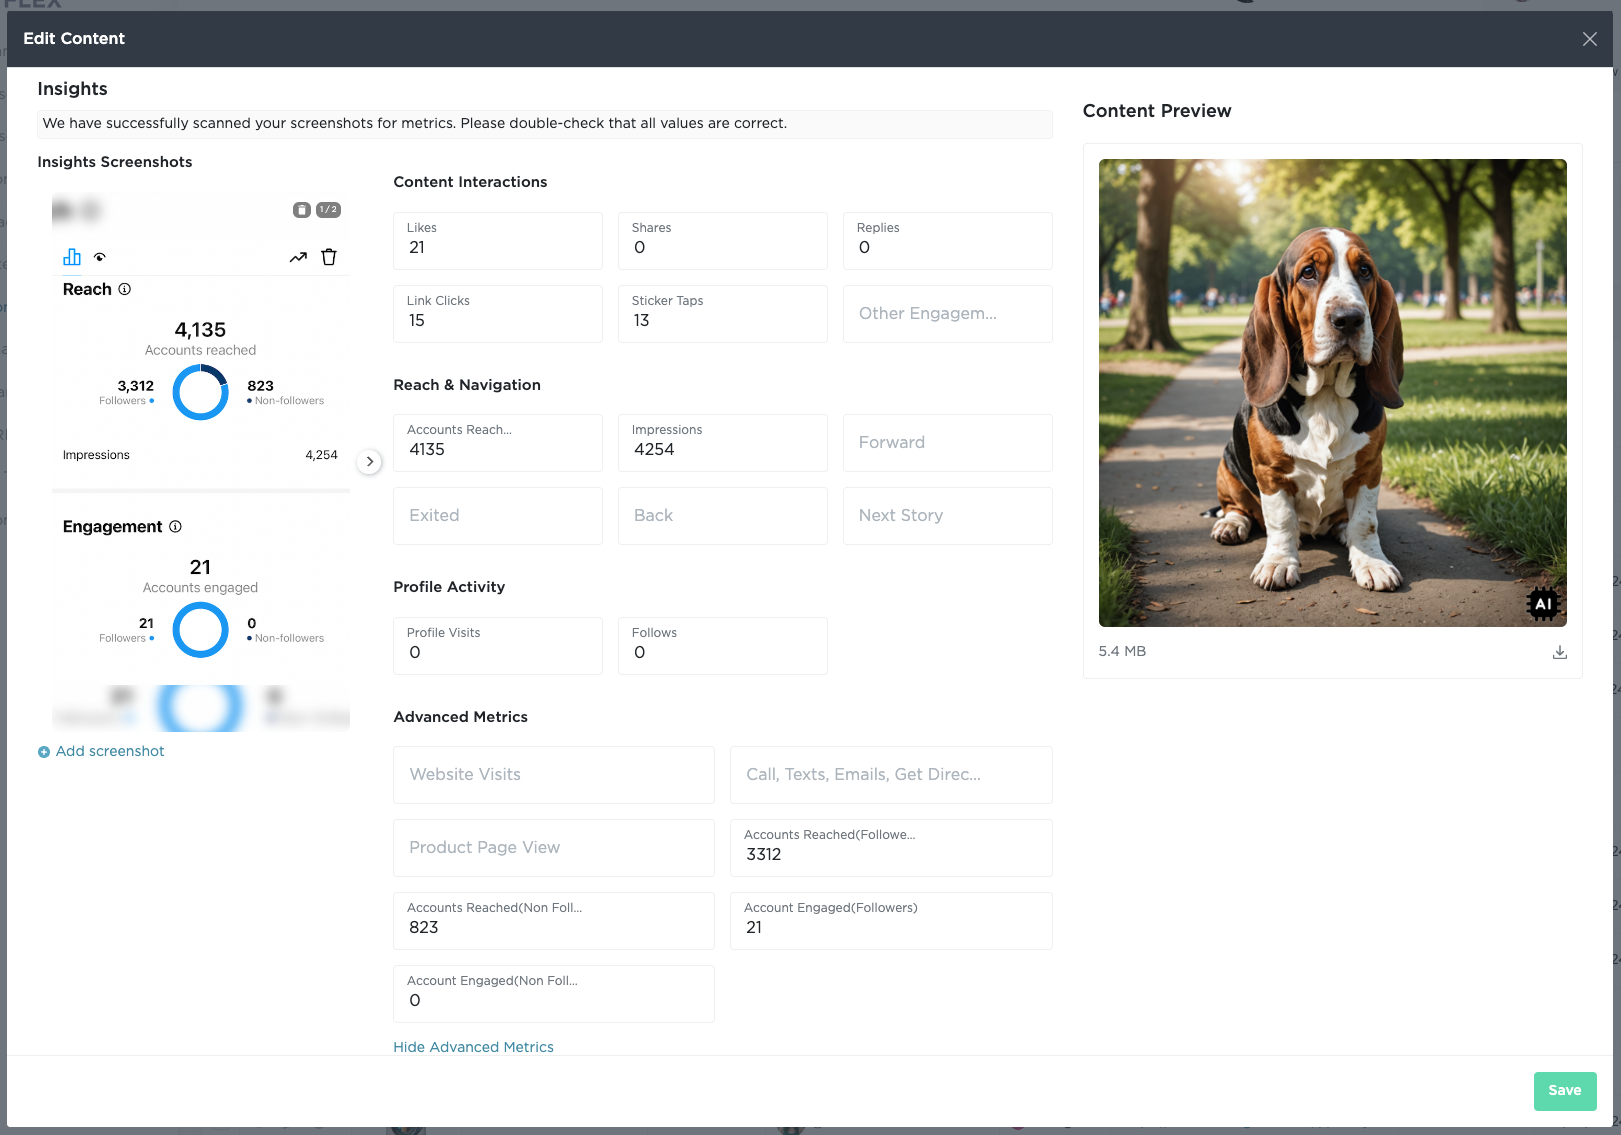Viewport: 1621px width, 1135px height.
Task: Click the 5.4 MB file size text
Action: pos(1122,651)
